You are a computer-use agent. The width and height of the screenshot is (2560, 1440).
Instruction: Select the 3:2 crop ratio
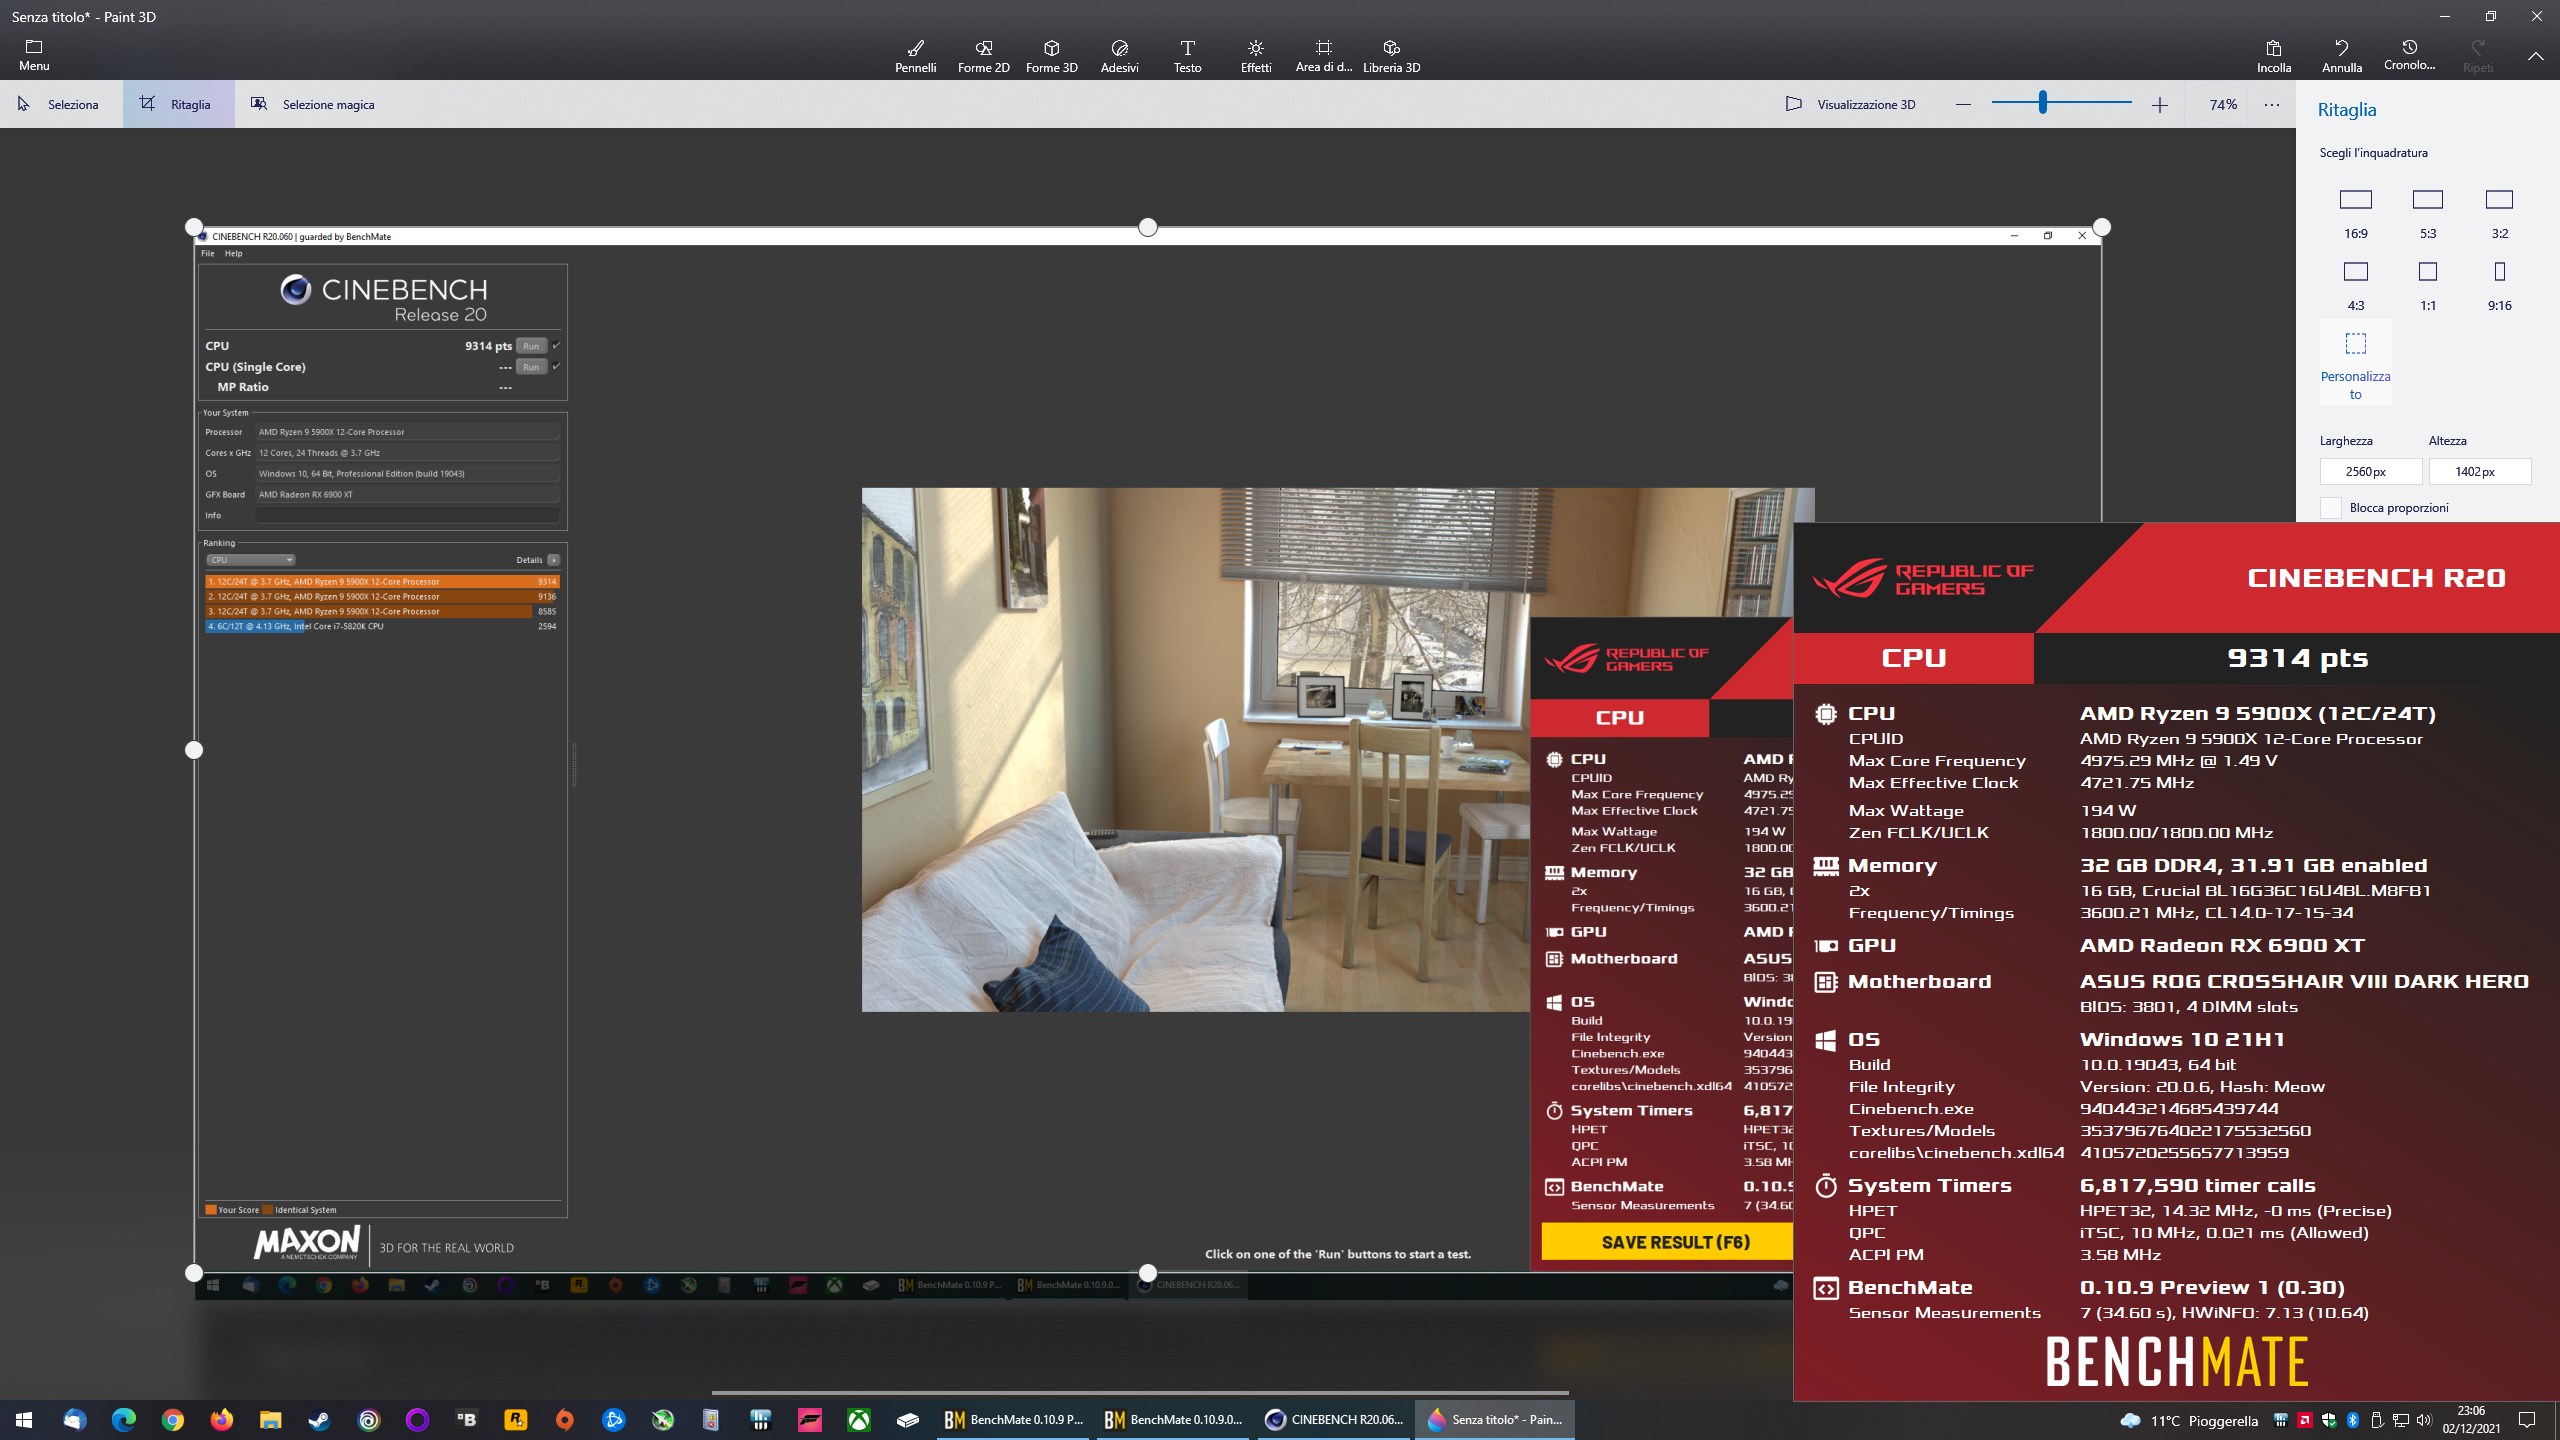[2499, 213]
